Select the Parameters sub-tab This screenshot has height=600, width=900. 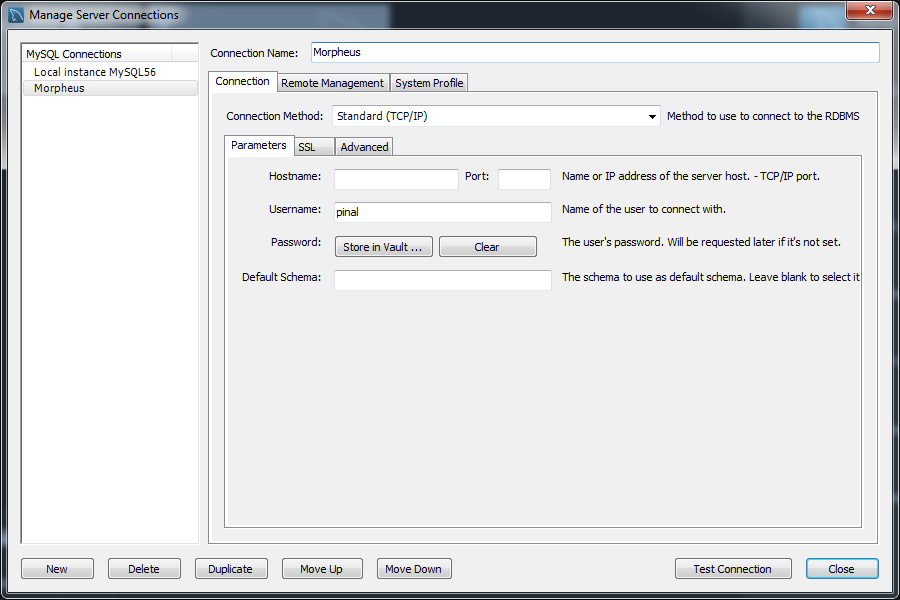tap(258, 145)
